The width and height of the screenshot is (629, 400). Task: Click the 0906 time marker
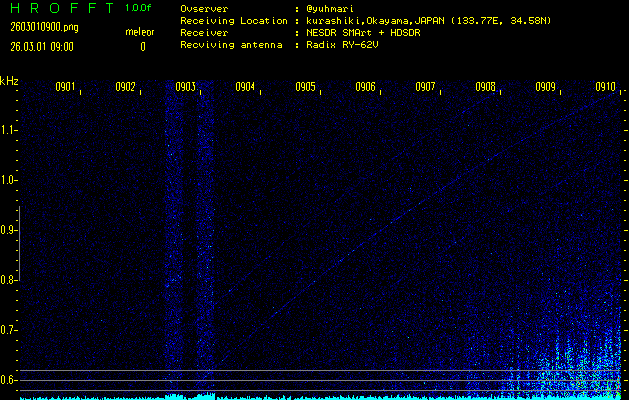[365, 87]
